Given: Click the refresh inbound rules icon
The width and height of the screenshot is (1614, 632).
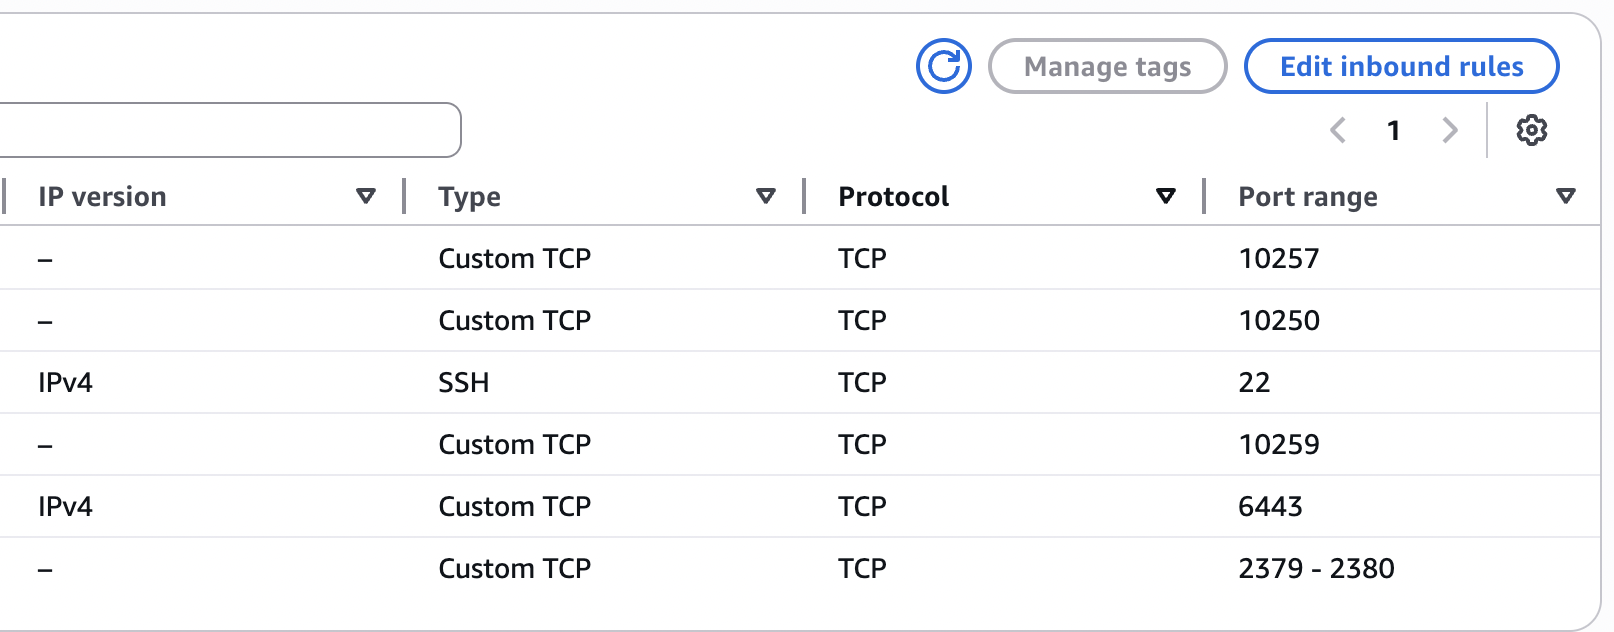Looking at the screenshot, I should pyautogui.click(x=943, y=66).
